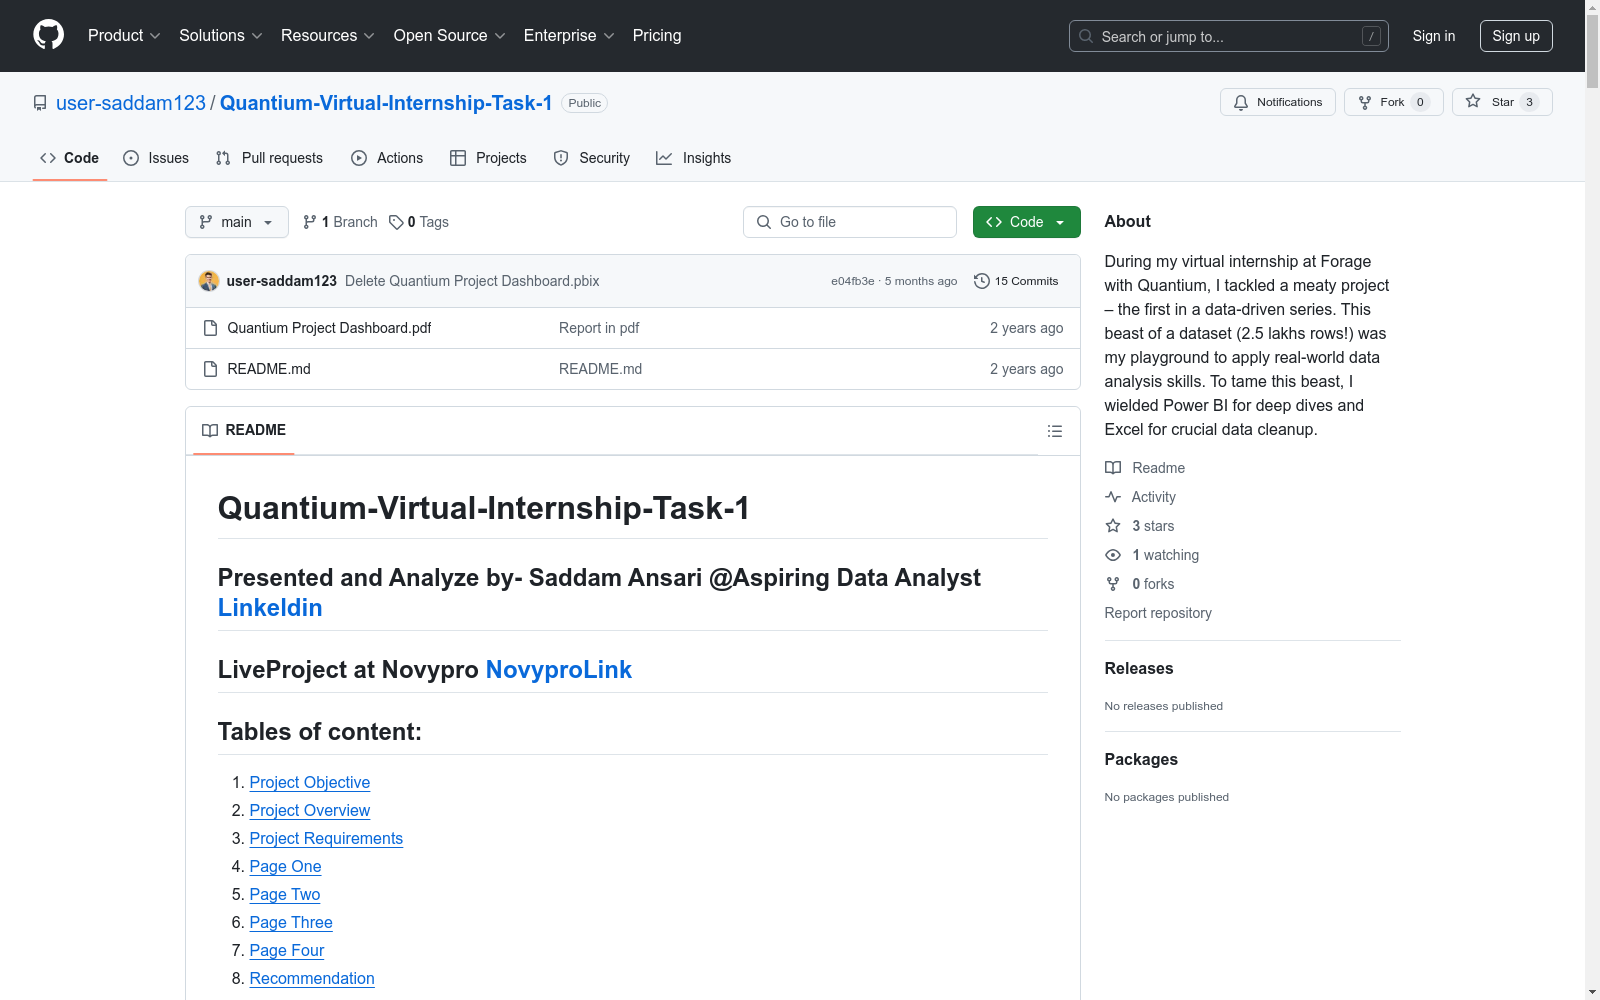This screenshot has height=1000, width=1600.
Task: Click the repository icon beside user-saddam123
Action: point(40,103)
